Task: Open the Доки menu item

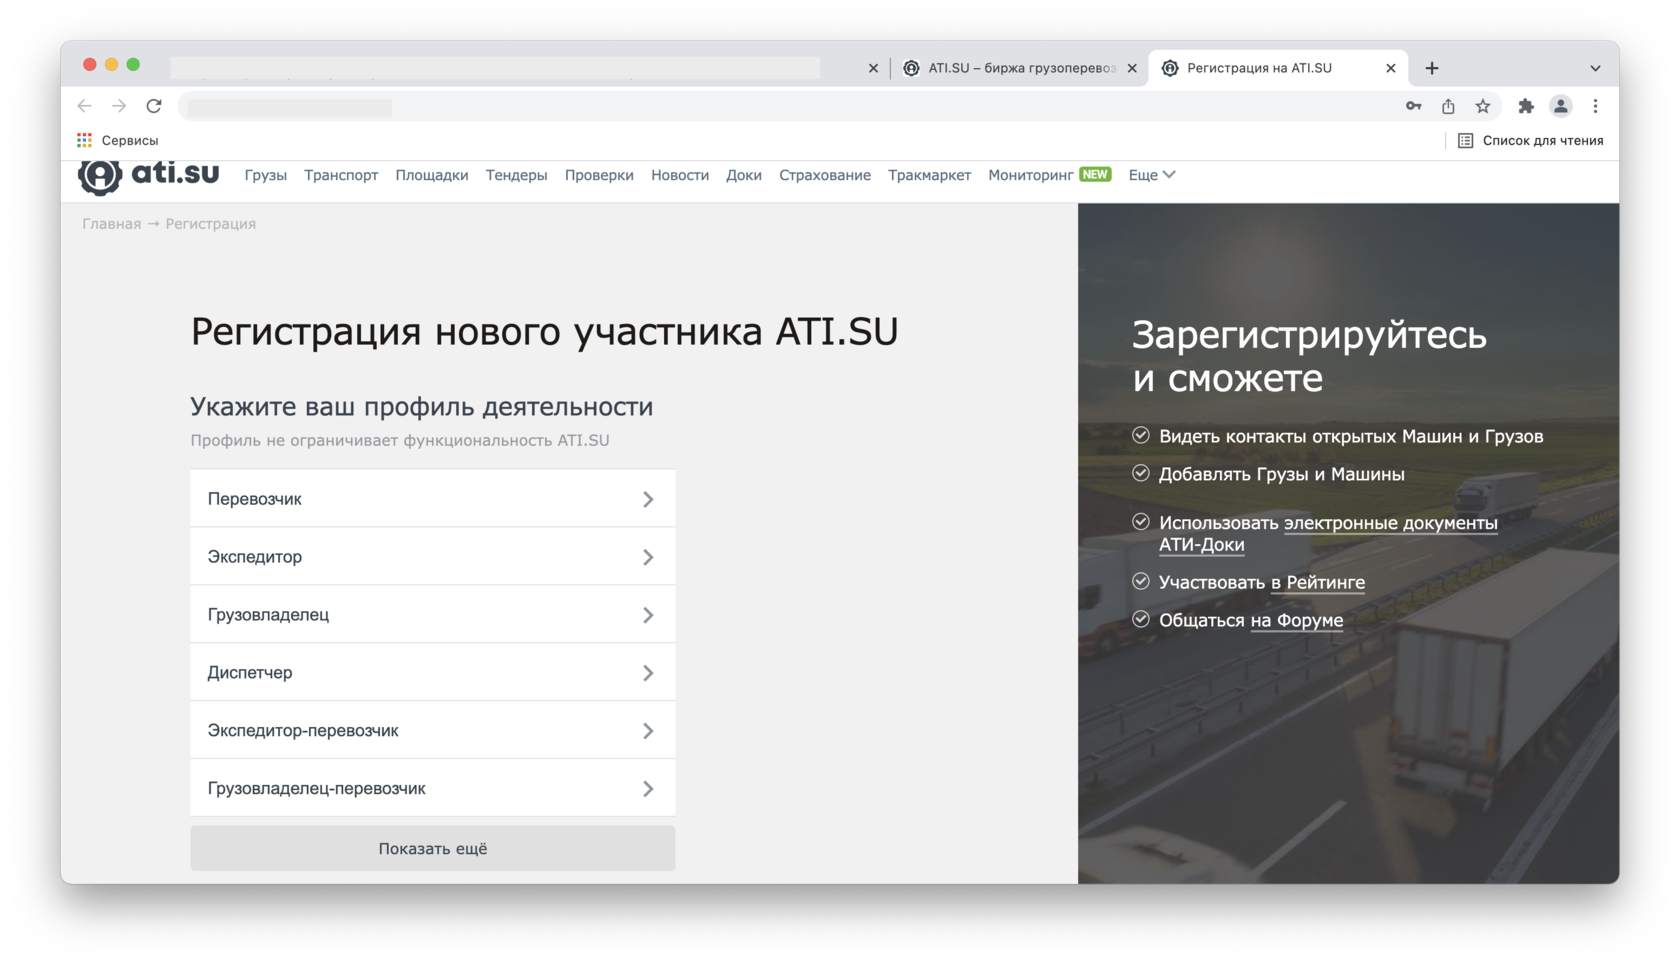Action: (743, 175)
